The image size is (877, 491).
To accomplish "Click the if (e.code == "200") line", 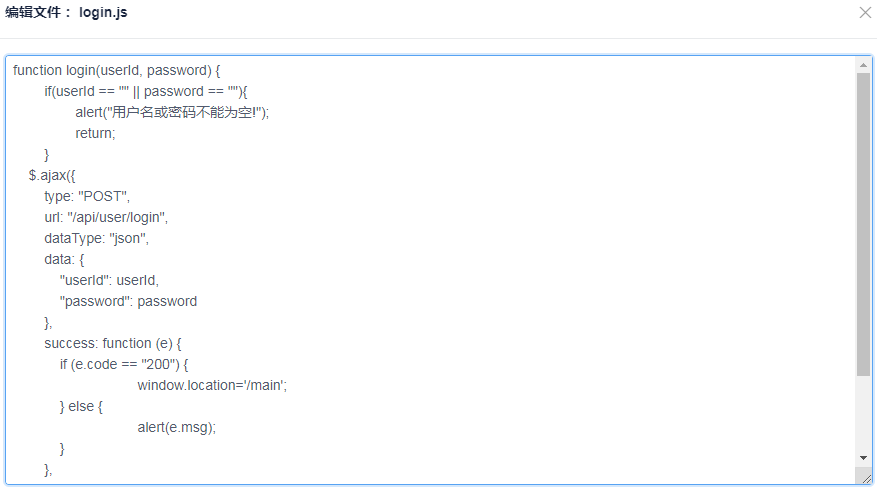I will point(124,365).
